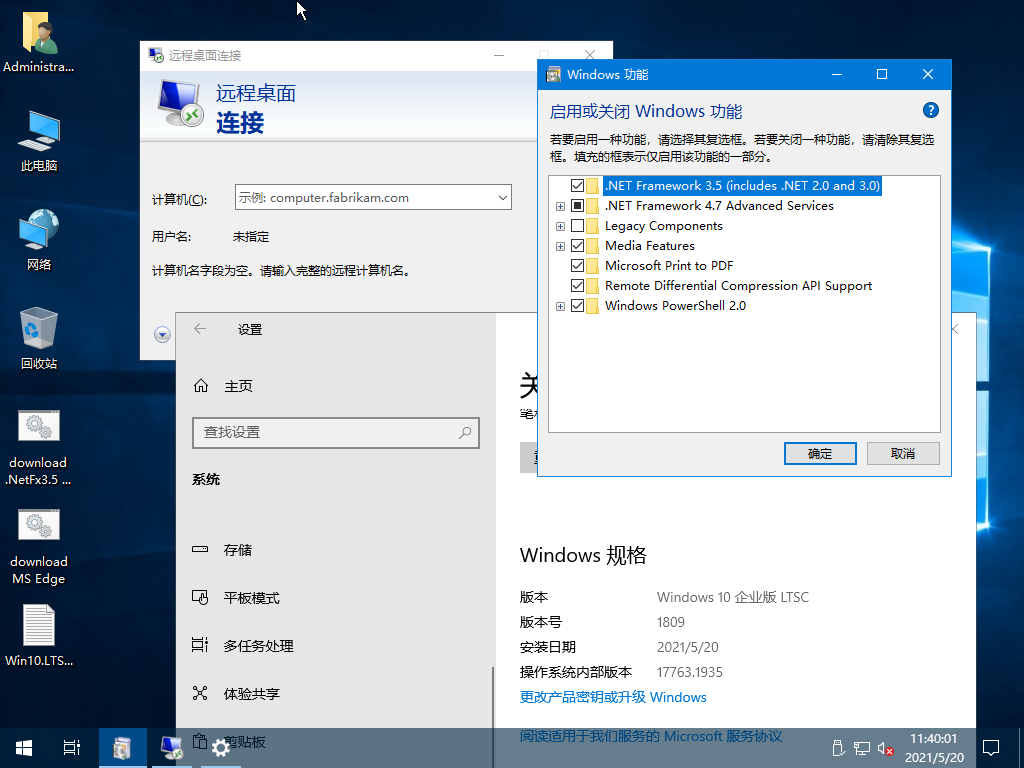Viewport: 1024px width, 768px height.
Task: Expand .NET Framework 4.7 Advanced Services node
Action: tap(560, 206)
